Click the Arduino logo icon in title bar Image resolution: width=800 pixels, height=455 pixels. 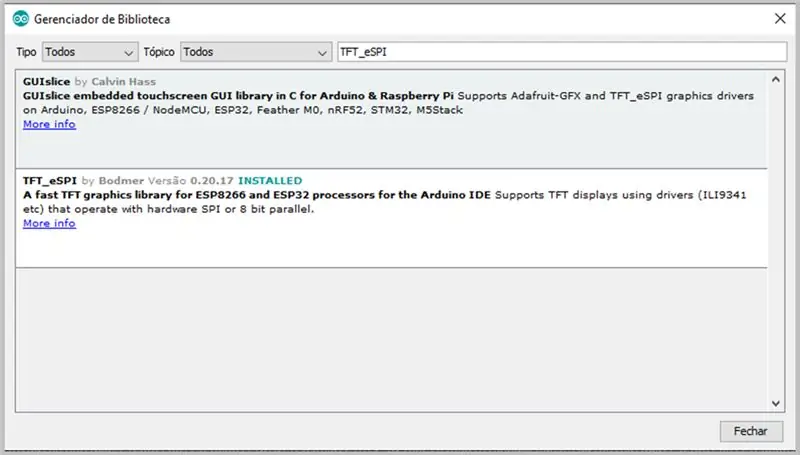click(21, 19)
